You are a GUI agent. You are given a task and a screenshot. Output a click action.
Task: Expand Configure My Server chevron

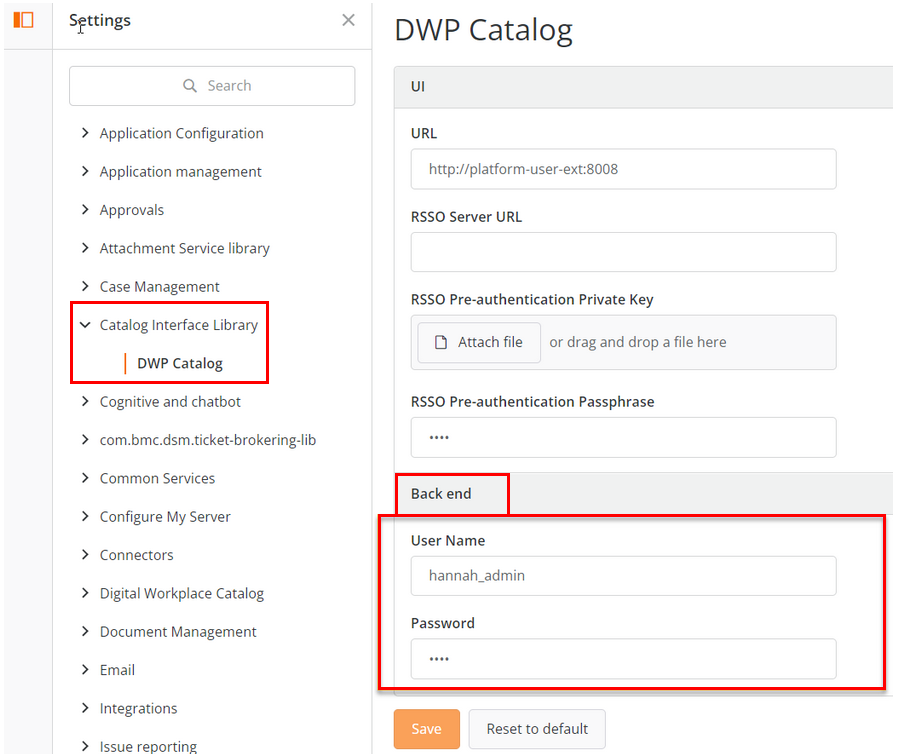(85, 517)
